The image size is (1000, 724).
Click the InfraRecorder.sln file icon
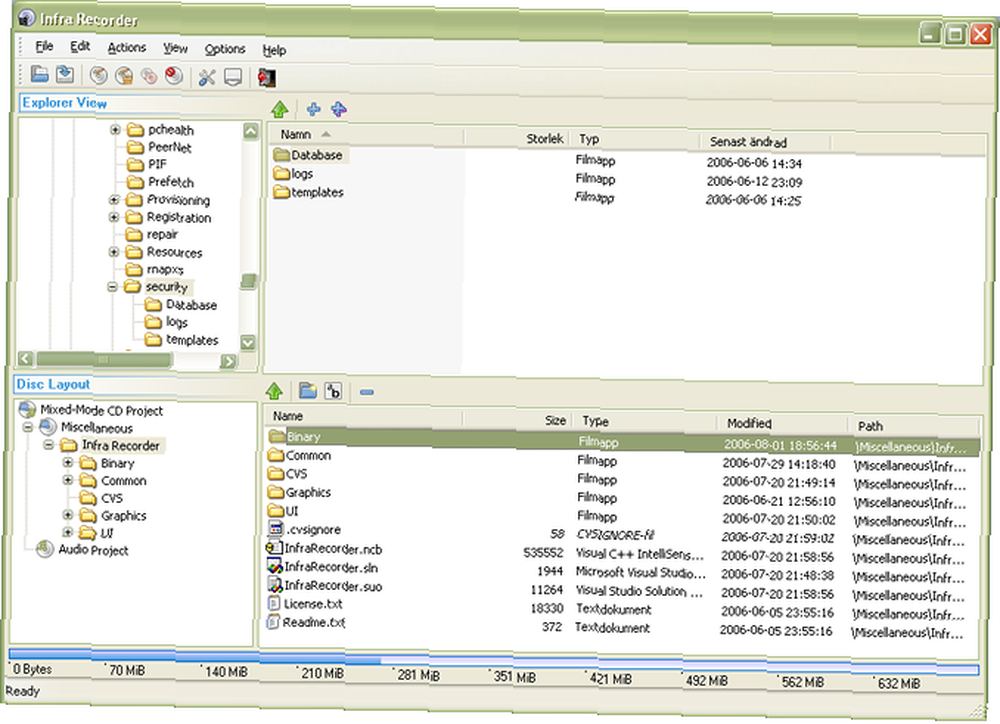(x=274, y=566)
